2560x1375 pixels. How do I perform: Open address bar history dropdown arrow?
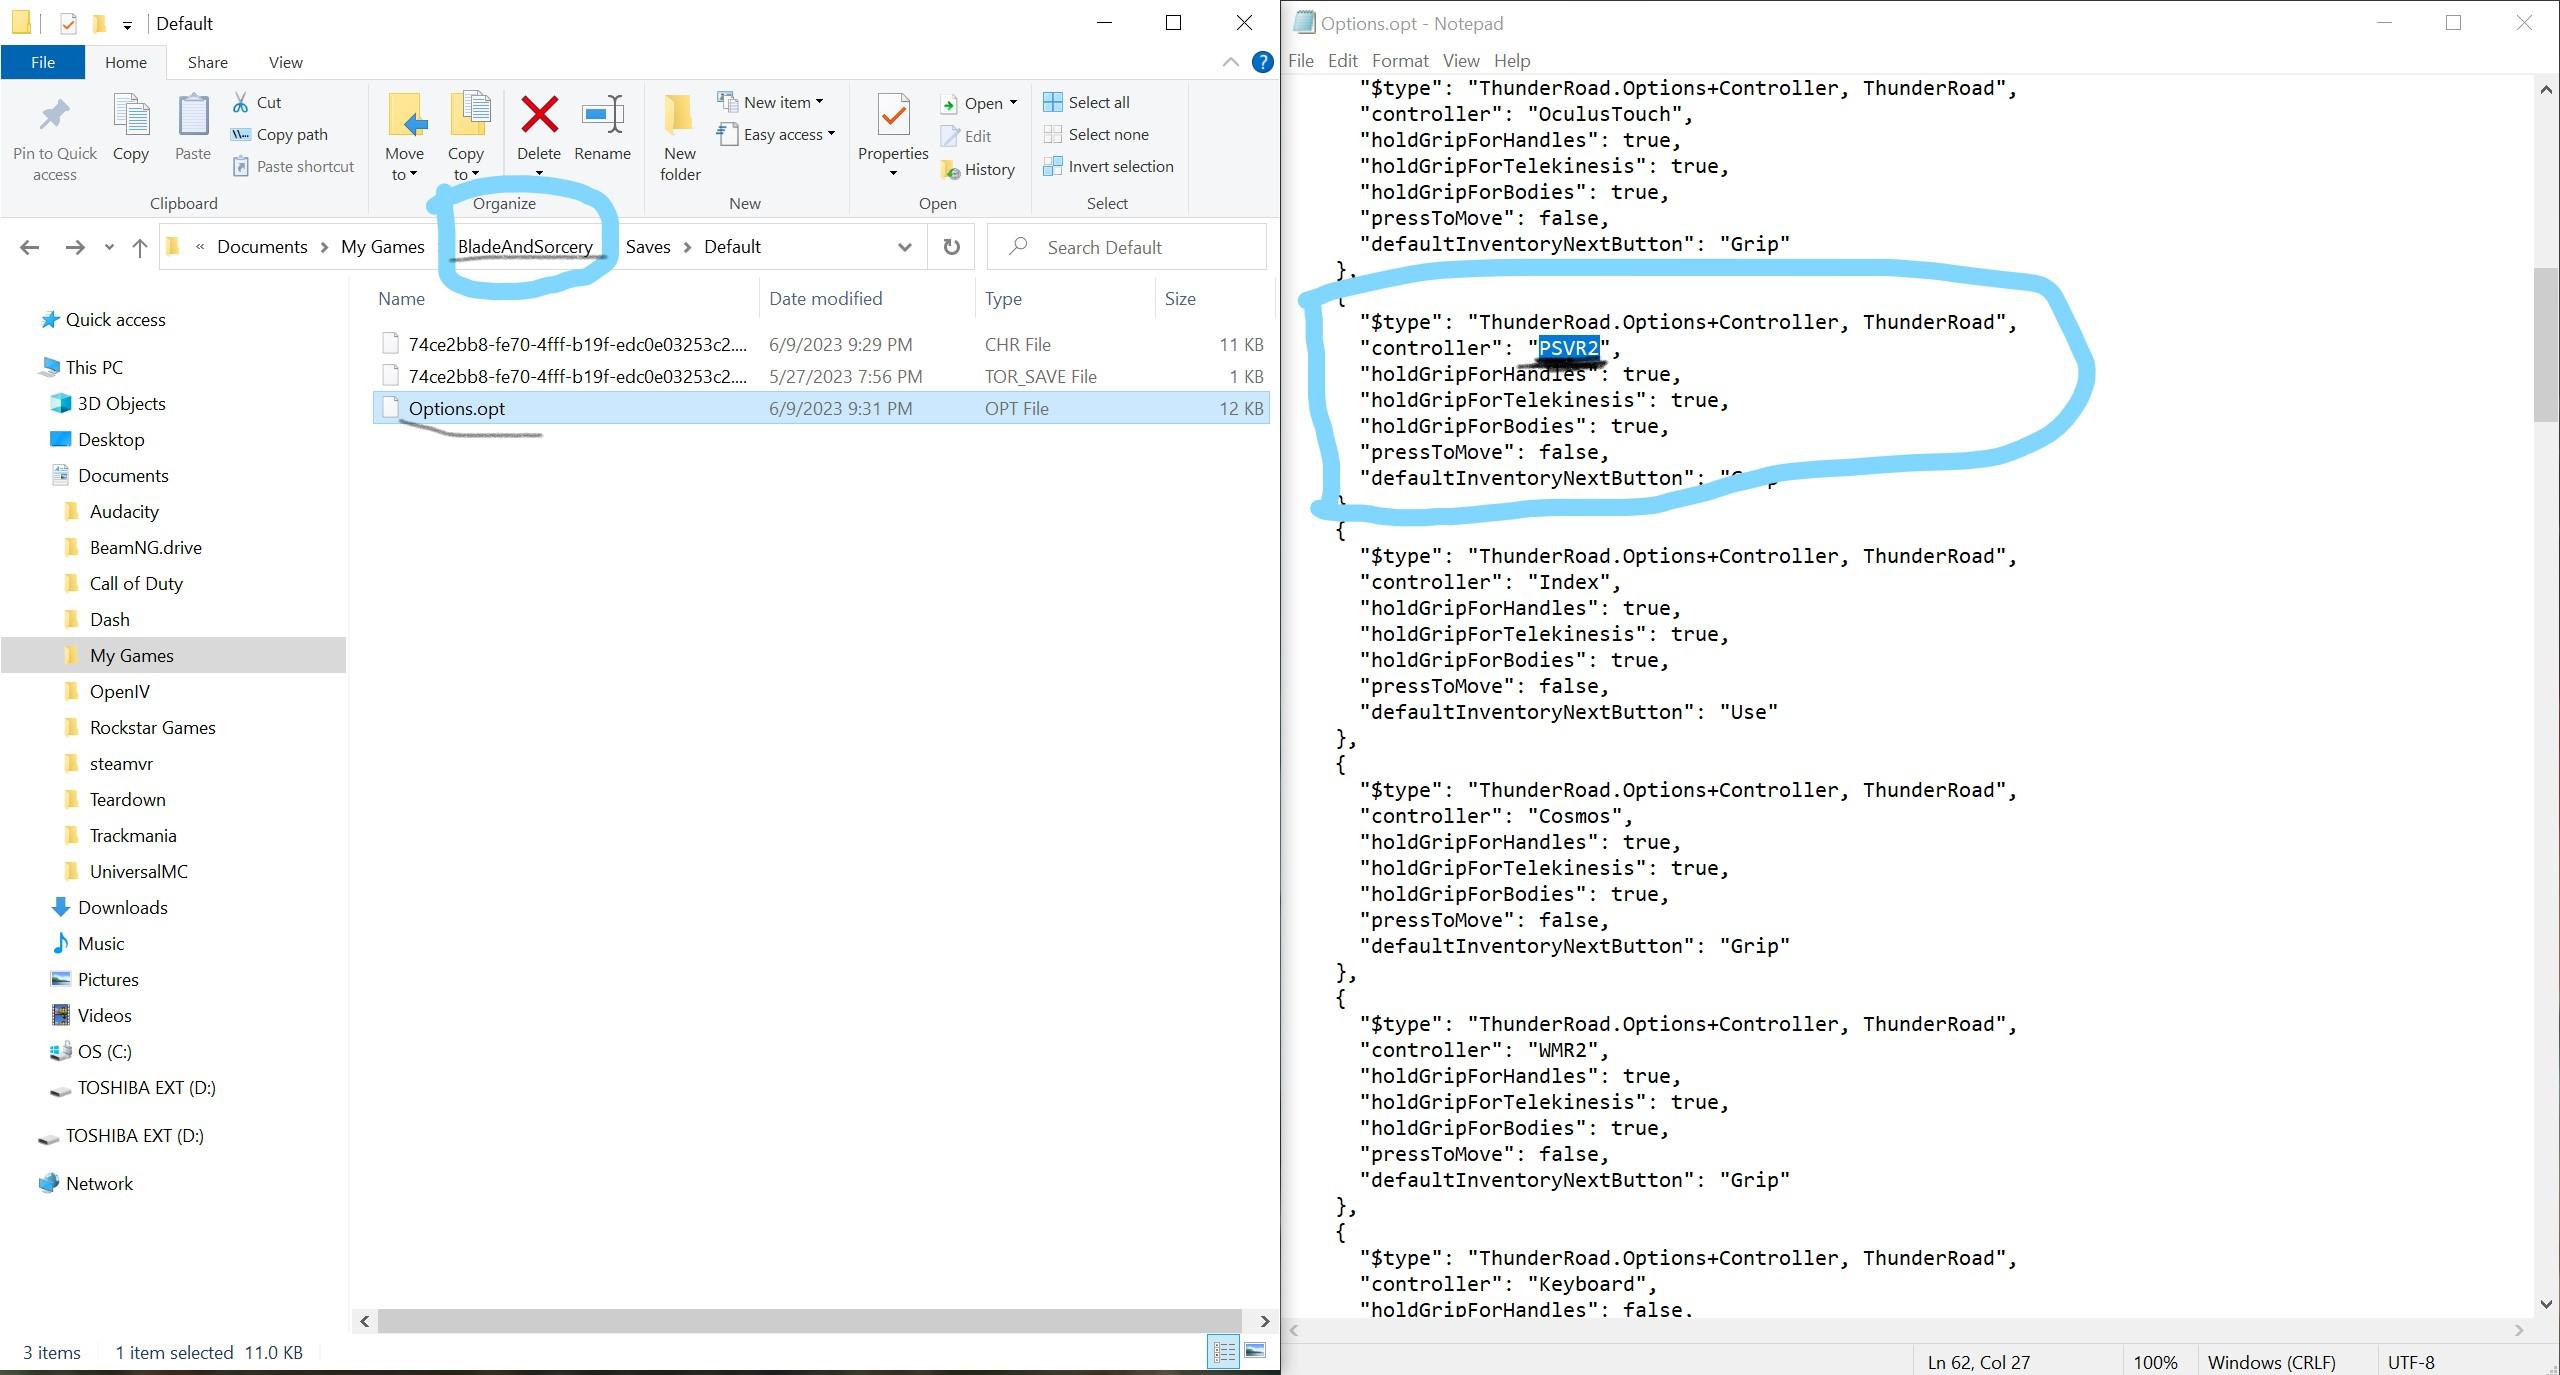coord(904,247)
